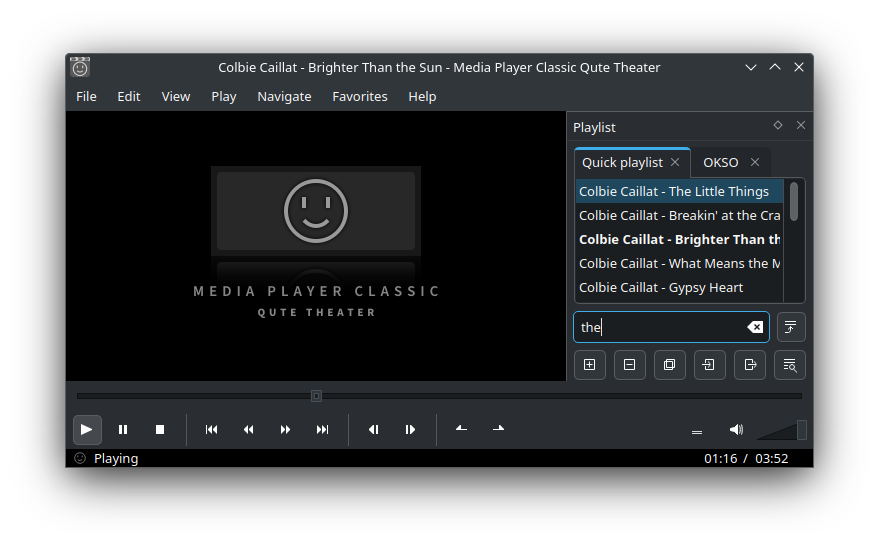Add item to playlist with plus icon

pos(590,365)
